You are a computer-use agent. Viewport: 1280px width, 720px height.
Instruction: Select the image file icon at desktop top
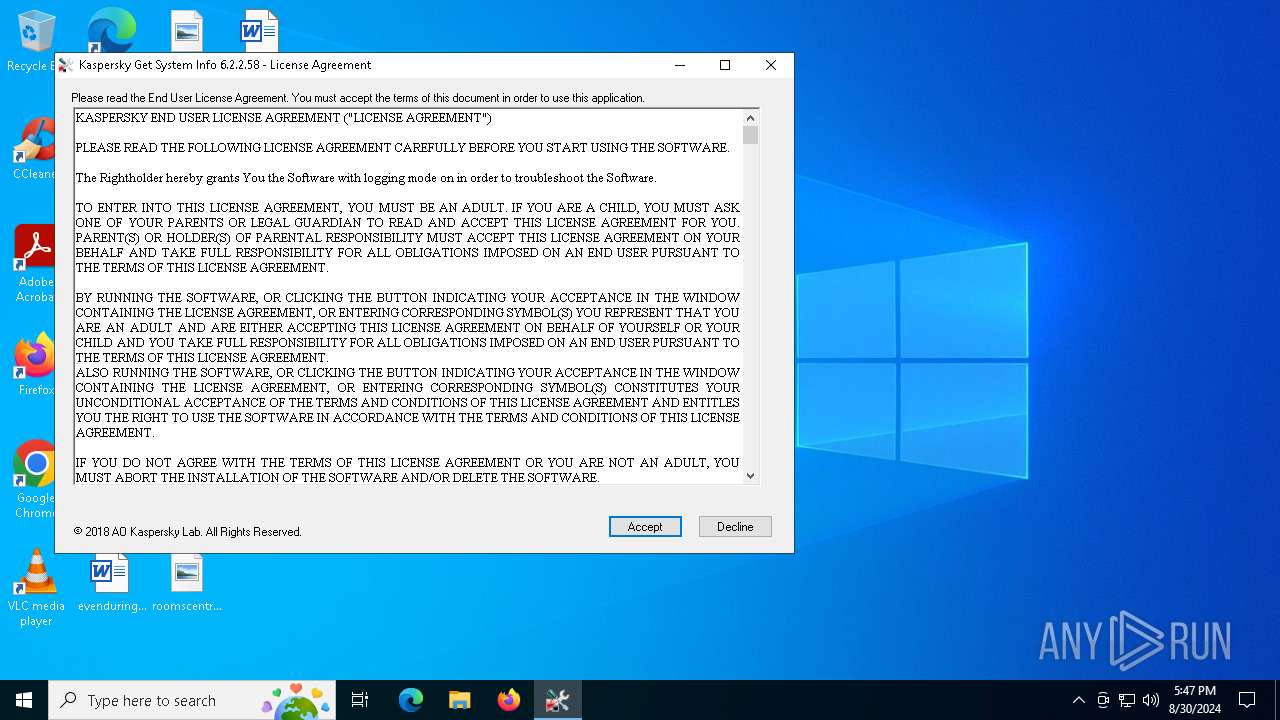[x=186, y=31]
